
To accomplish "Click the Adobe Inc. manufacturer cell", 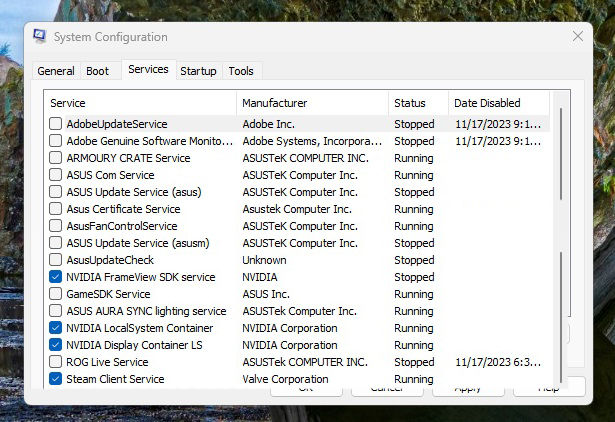I will pyautogui.click(x=268, y=124).
